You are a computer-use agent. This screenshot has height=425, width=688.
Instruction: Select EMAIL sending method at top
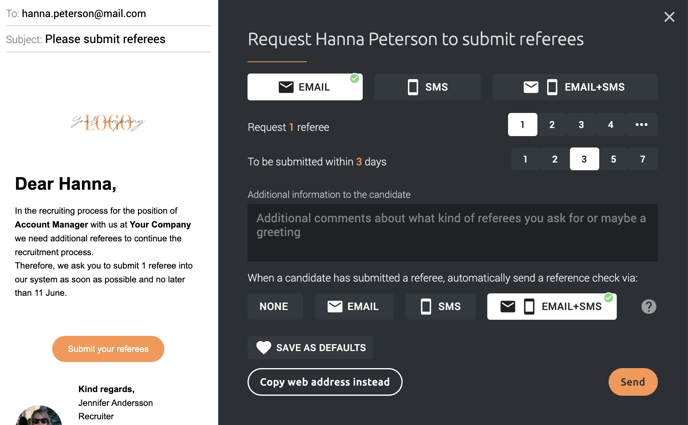[x=305, y=87]
